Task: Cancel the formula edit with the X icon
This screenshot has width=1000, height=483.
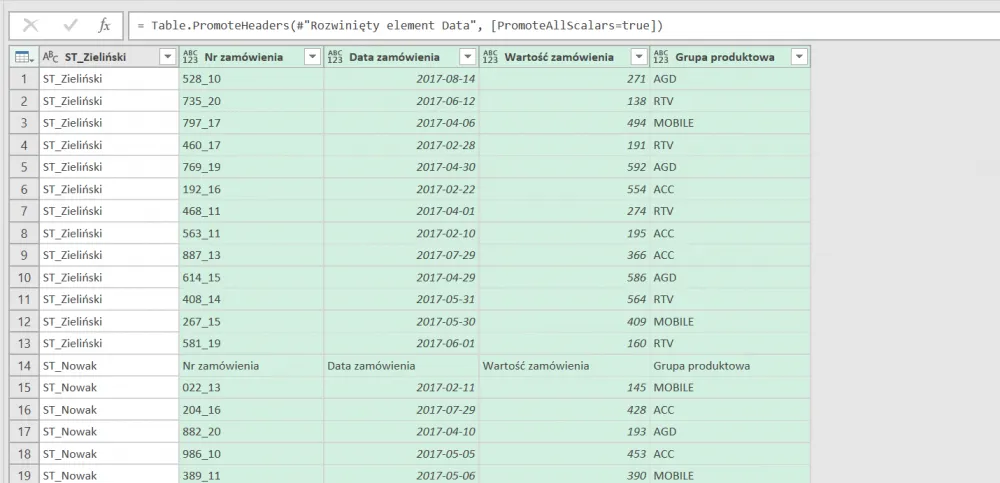Action: pyautogui.click(x=30, y=24)
